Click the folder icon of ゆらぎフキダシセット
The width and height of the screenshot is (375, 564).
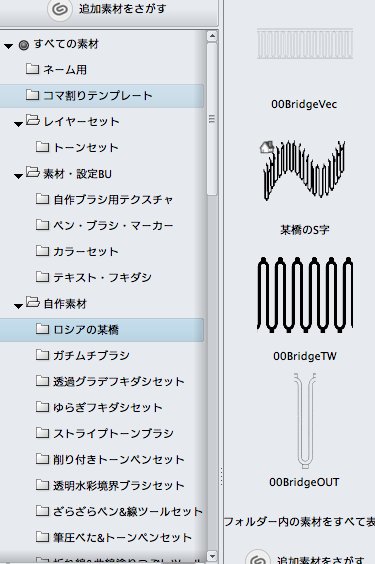[42, 407]
